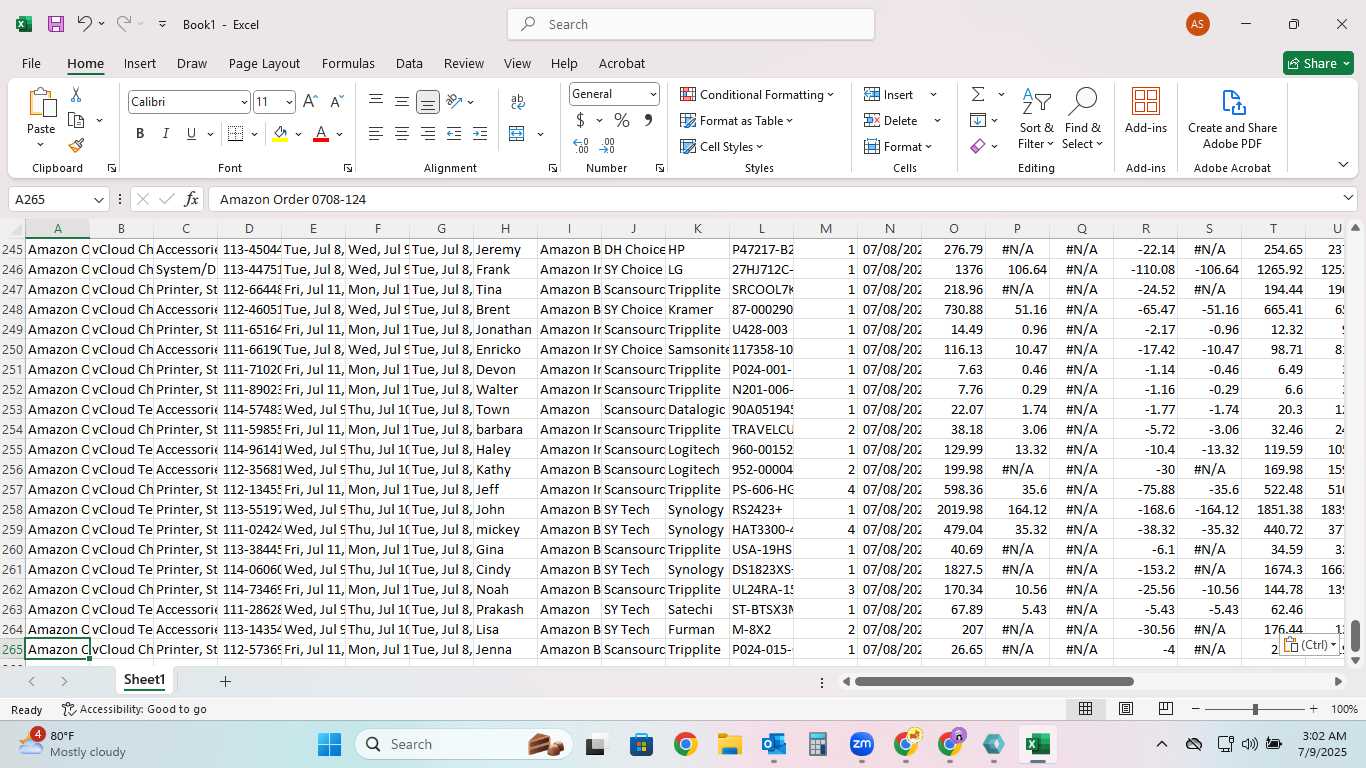Toggle Middle Align button
Screen dimensions: 1366x768
click(401, 102)
